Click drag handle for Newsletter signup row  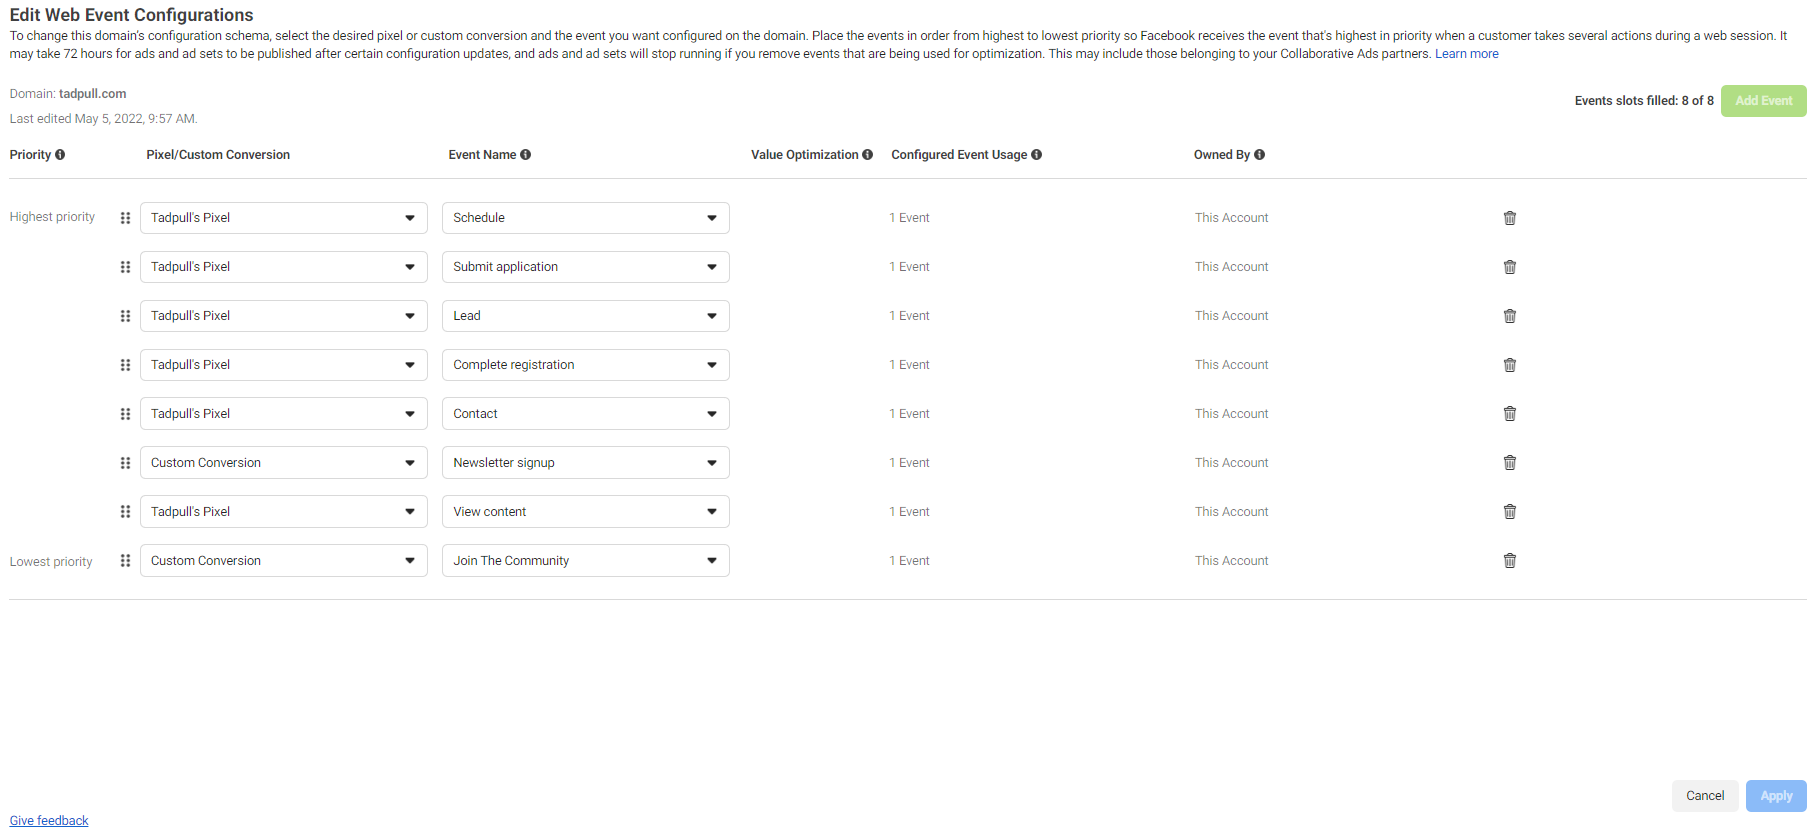coord(125,463)
